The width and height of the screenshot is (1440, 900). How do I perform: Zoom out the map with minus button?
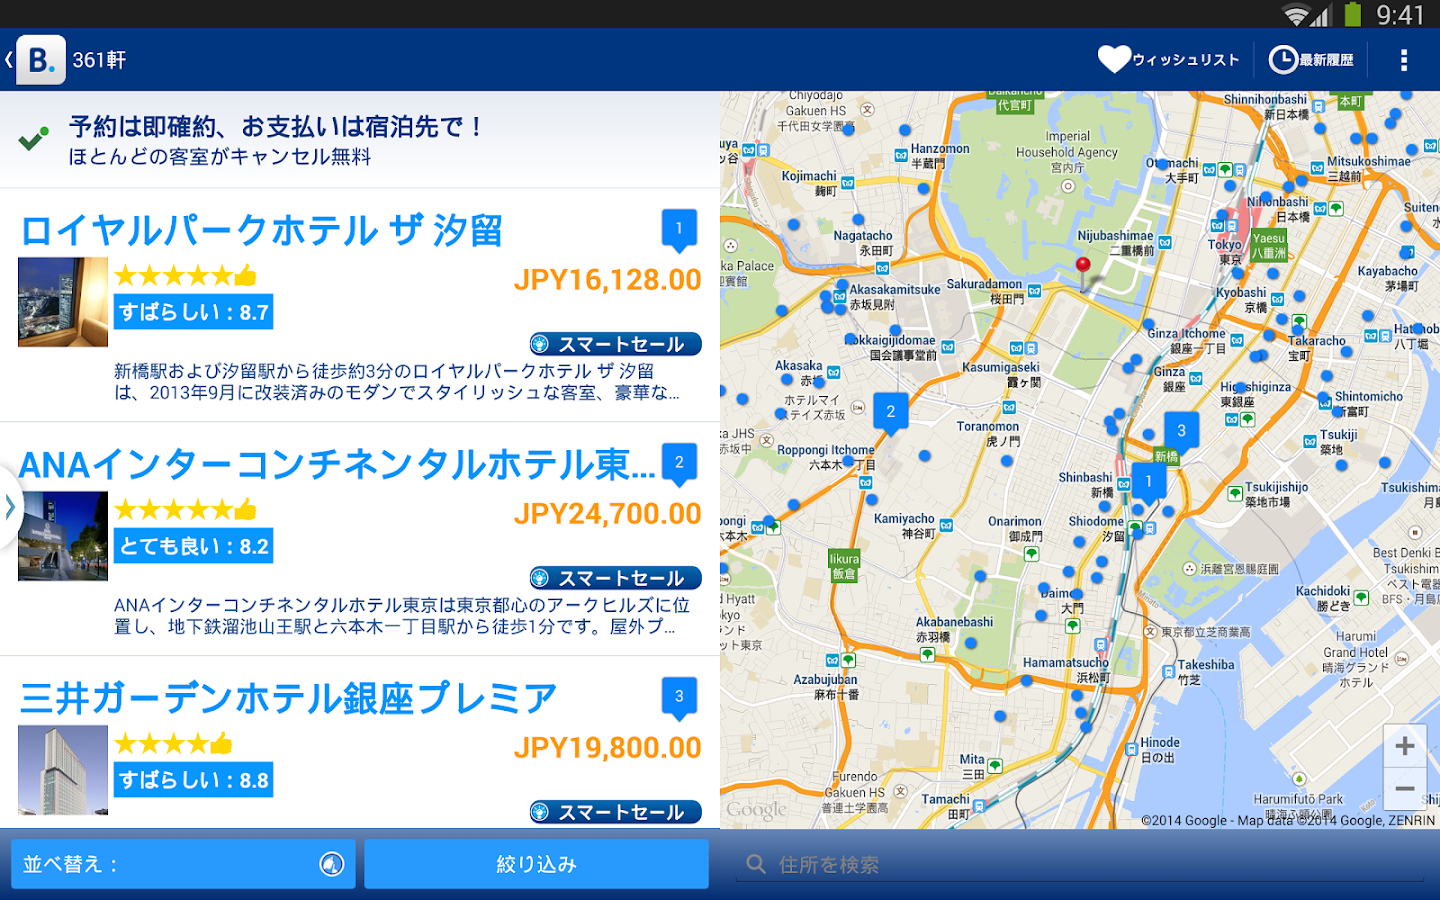tap(1404, 789)
